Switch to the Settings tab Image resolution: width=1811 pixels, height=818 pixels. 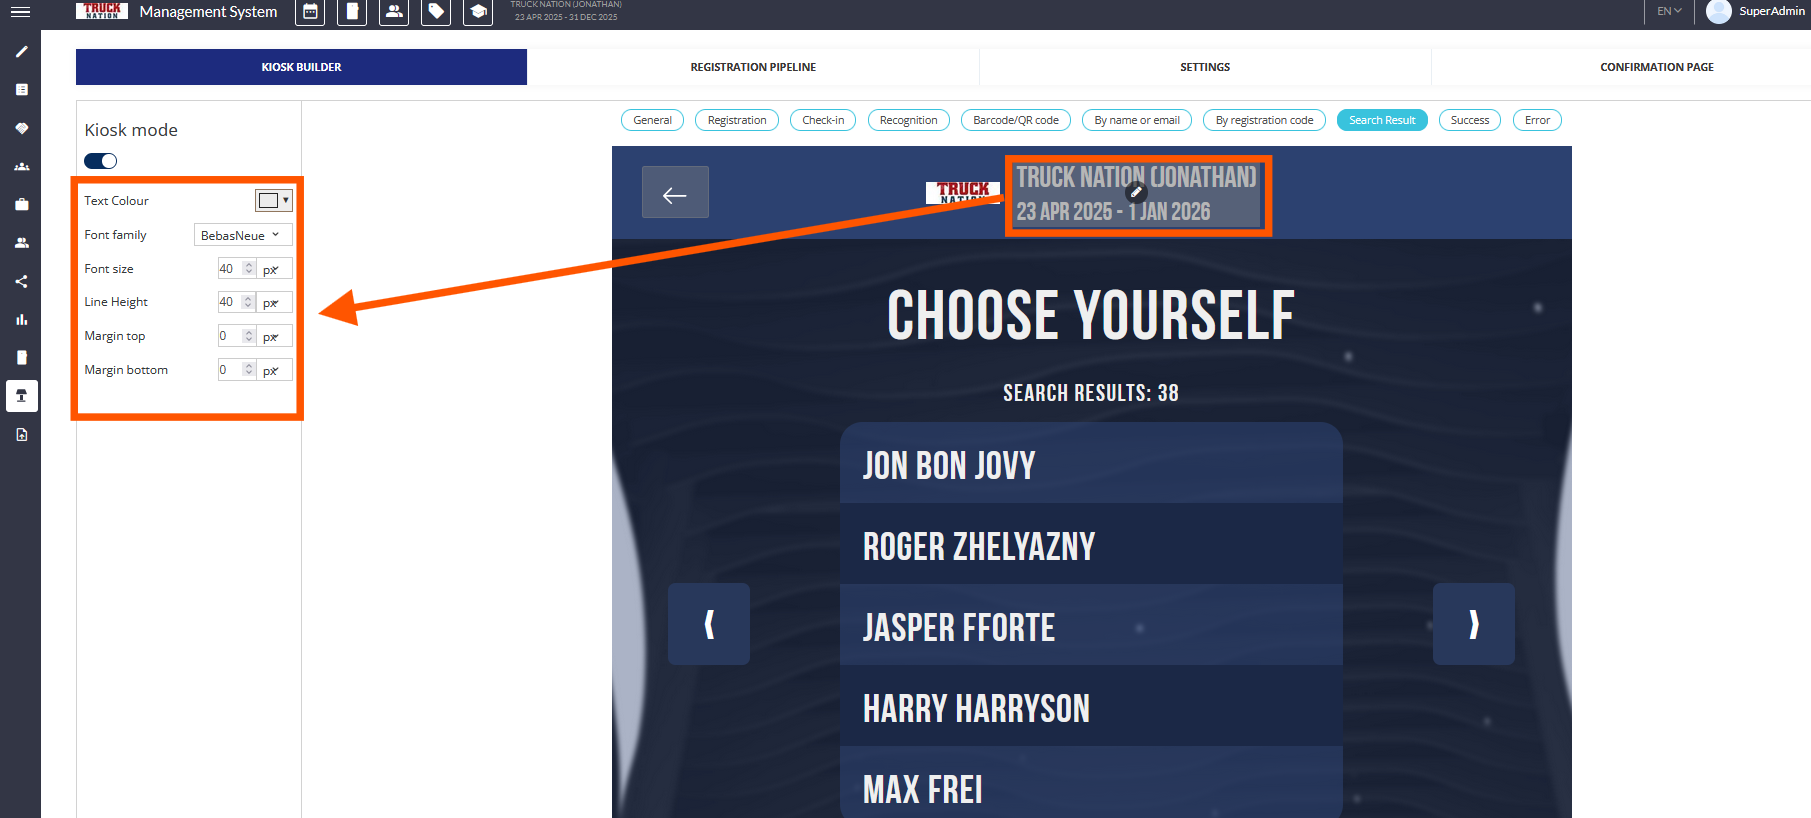click(x=1205, y=67)
